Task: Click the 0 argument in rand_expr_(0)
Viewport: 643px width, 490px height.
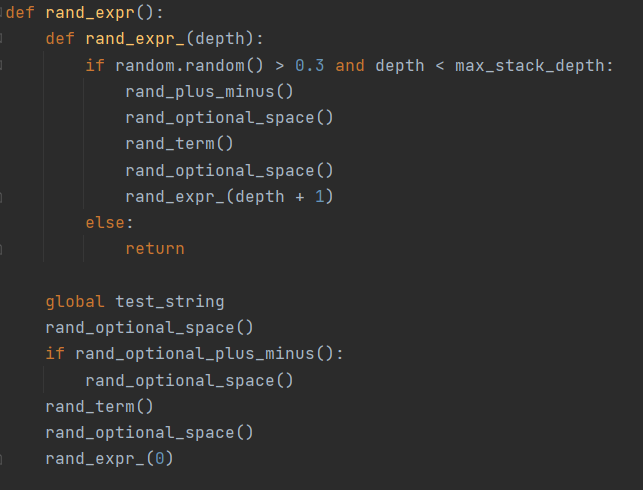Action: tap(159, 459)
